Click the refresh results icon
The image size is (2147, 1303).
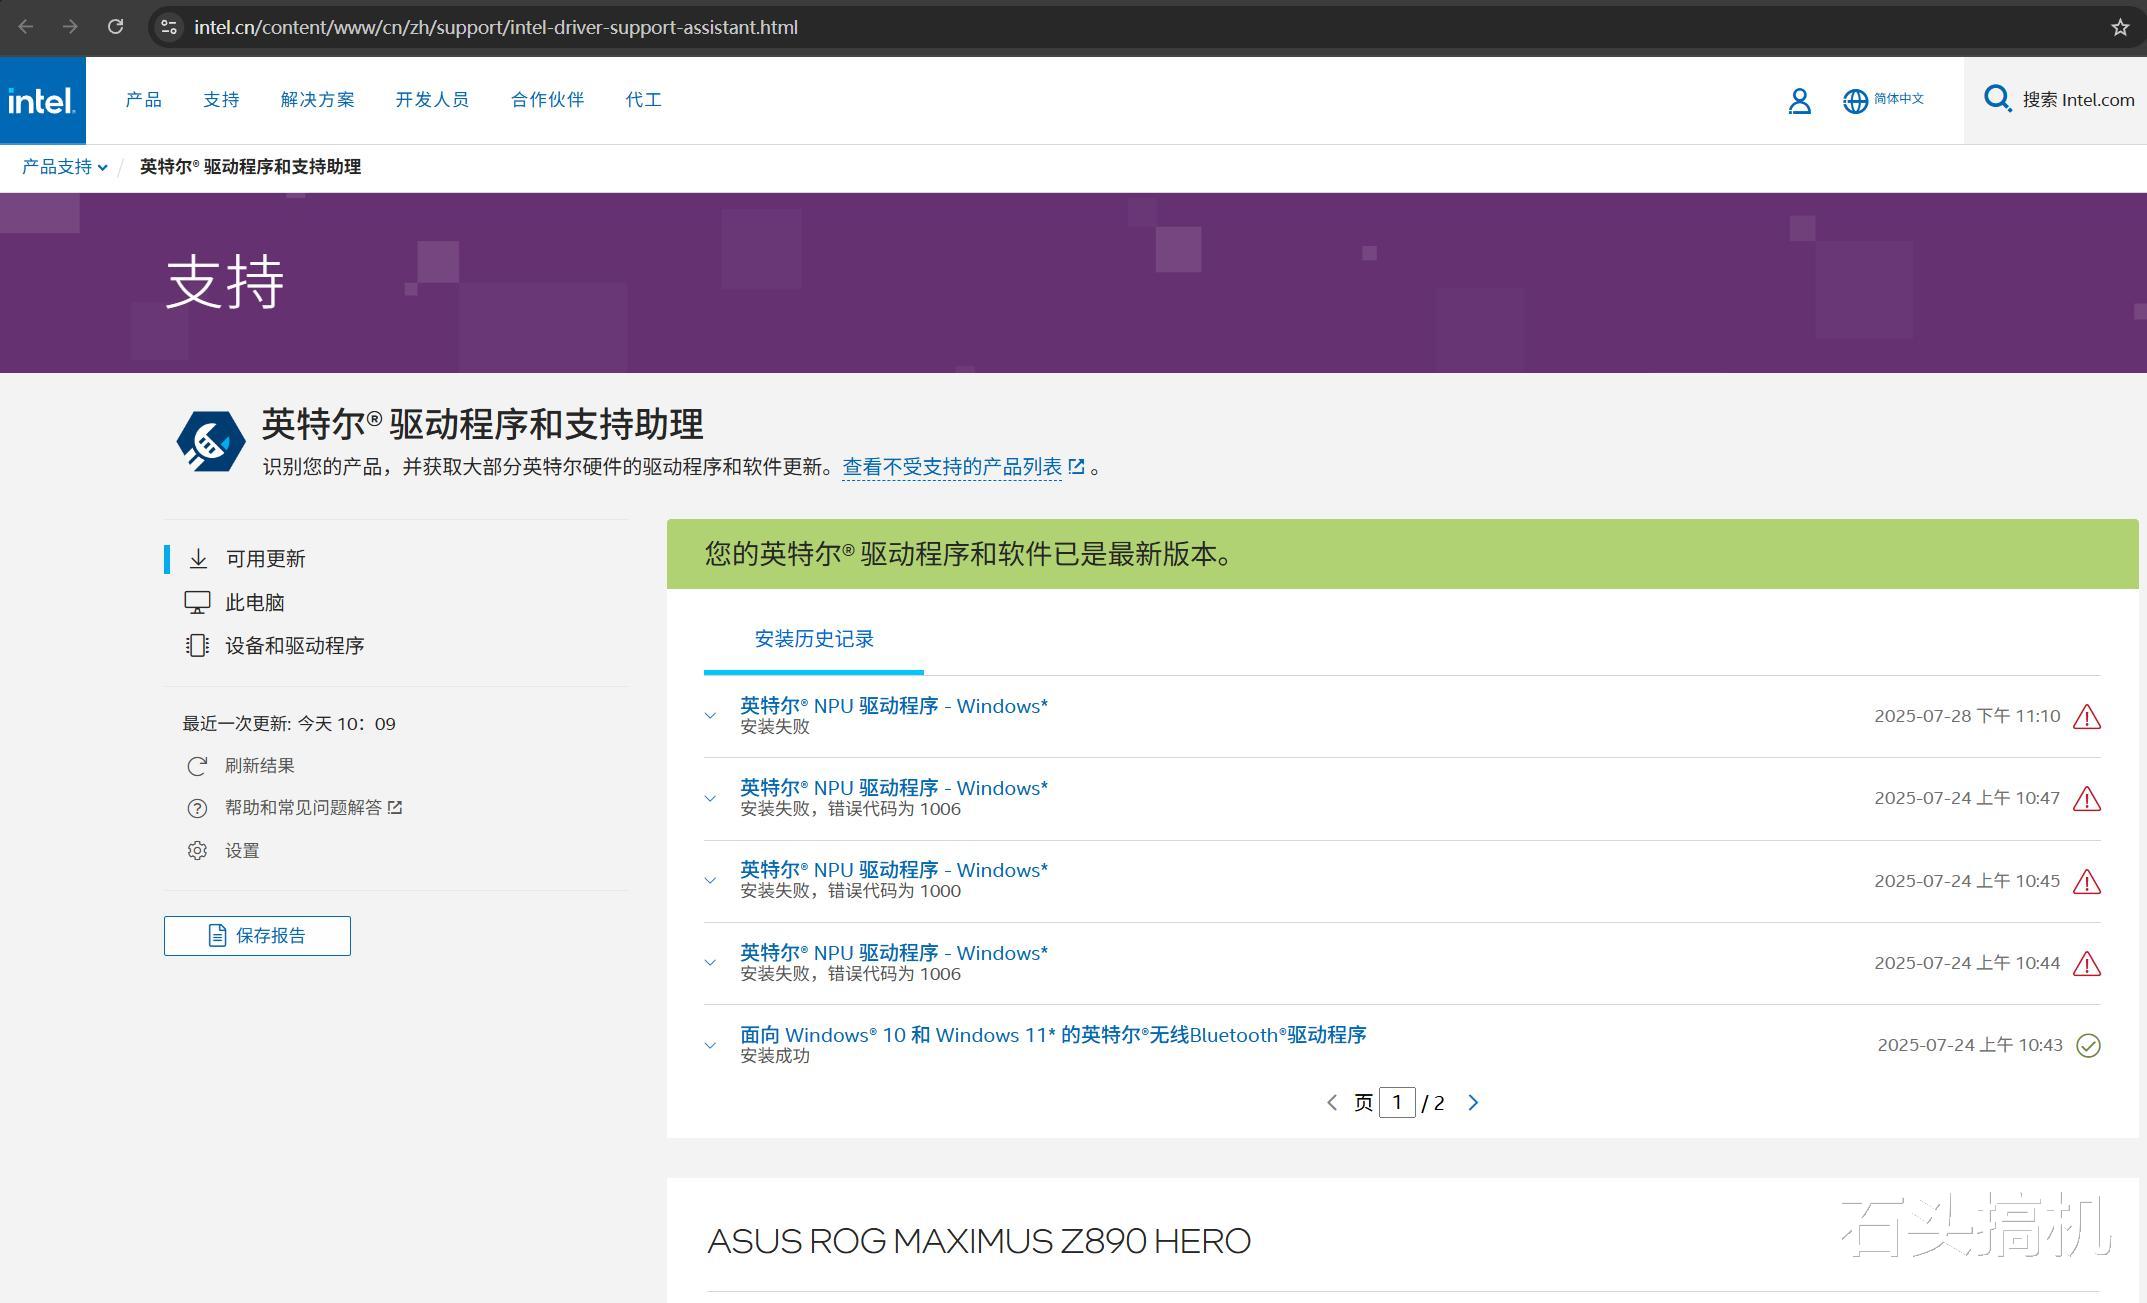[x=197, y=766]
